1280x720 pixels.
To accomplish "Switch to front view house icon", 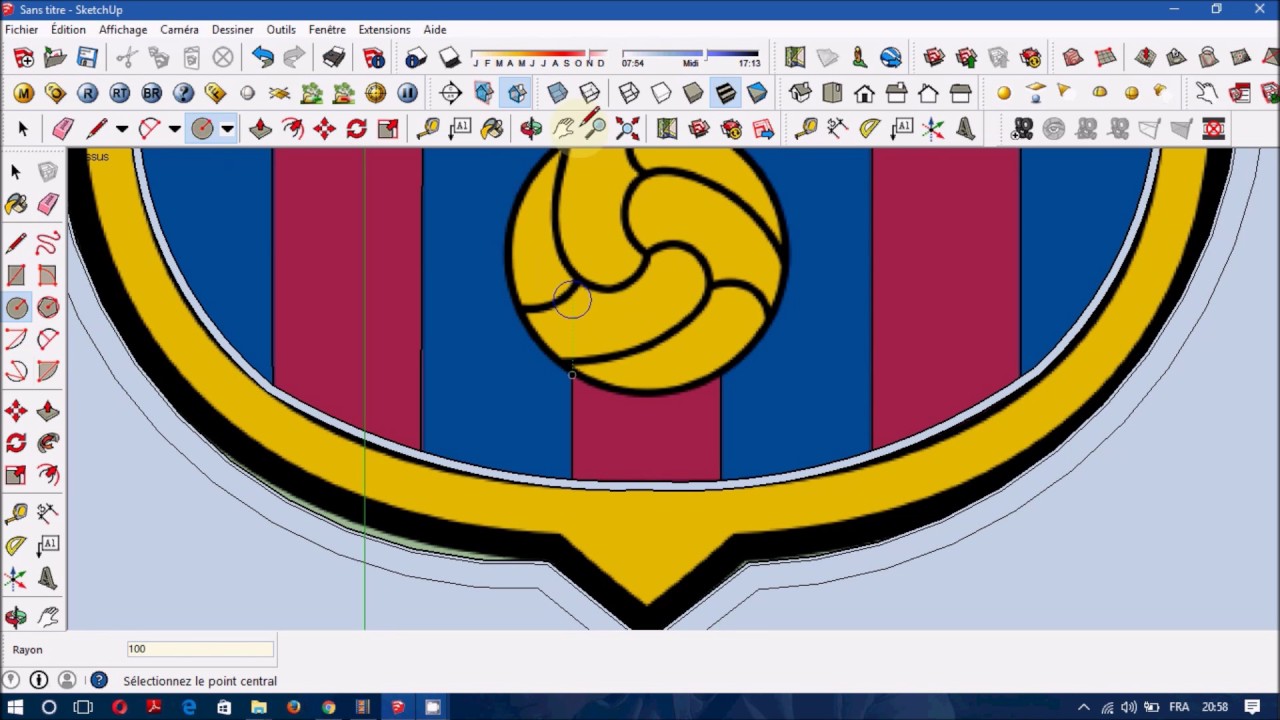I will click(864, 93).
